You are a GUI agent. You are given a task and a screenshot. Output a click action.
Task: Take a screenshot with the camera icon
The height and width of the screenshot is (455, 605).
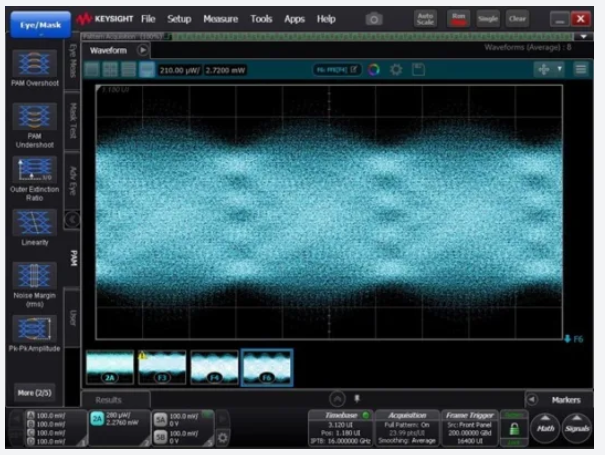374,19
